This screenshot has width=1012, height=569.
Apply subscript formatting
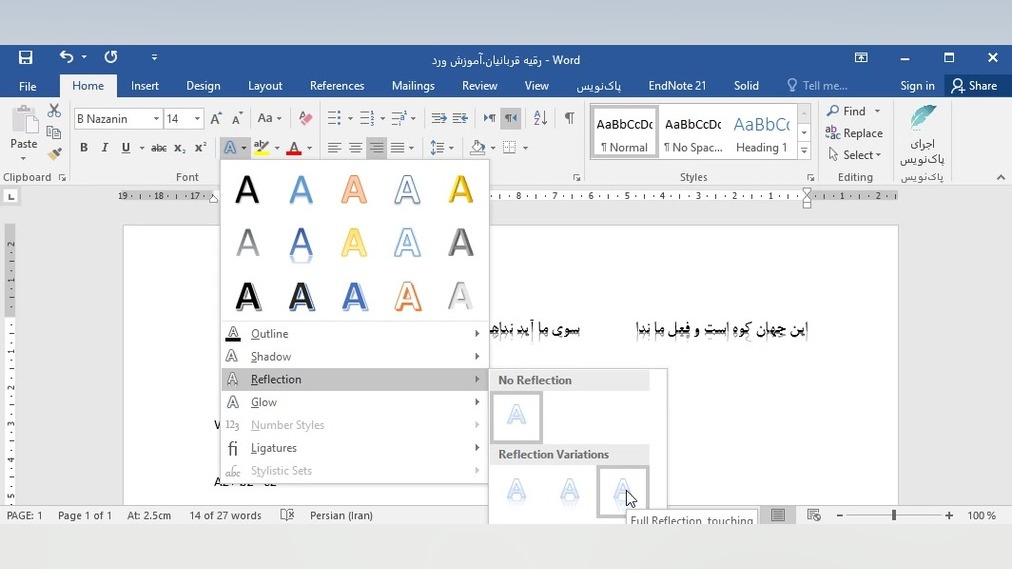click(x=180, y=148)
